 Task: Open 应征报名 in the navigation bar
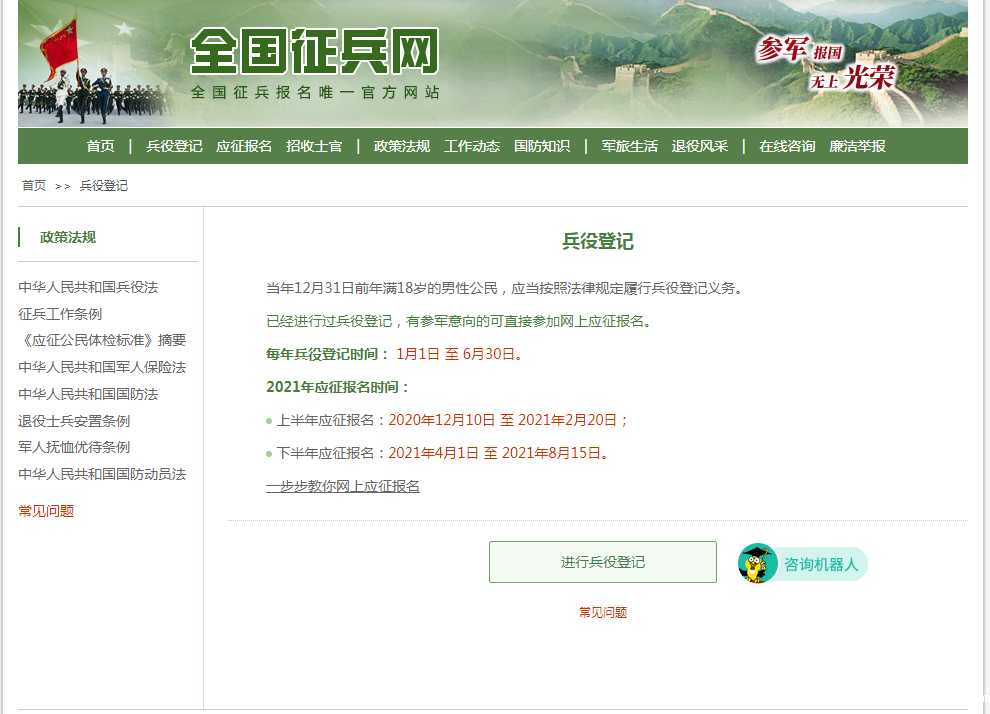[x=244, y=146]
